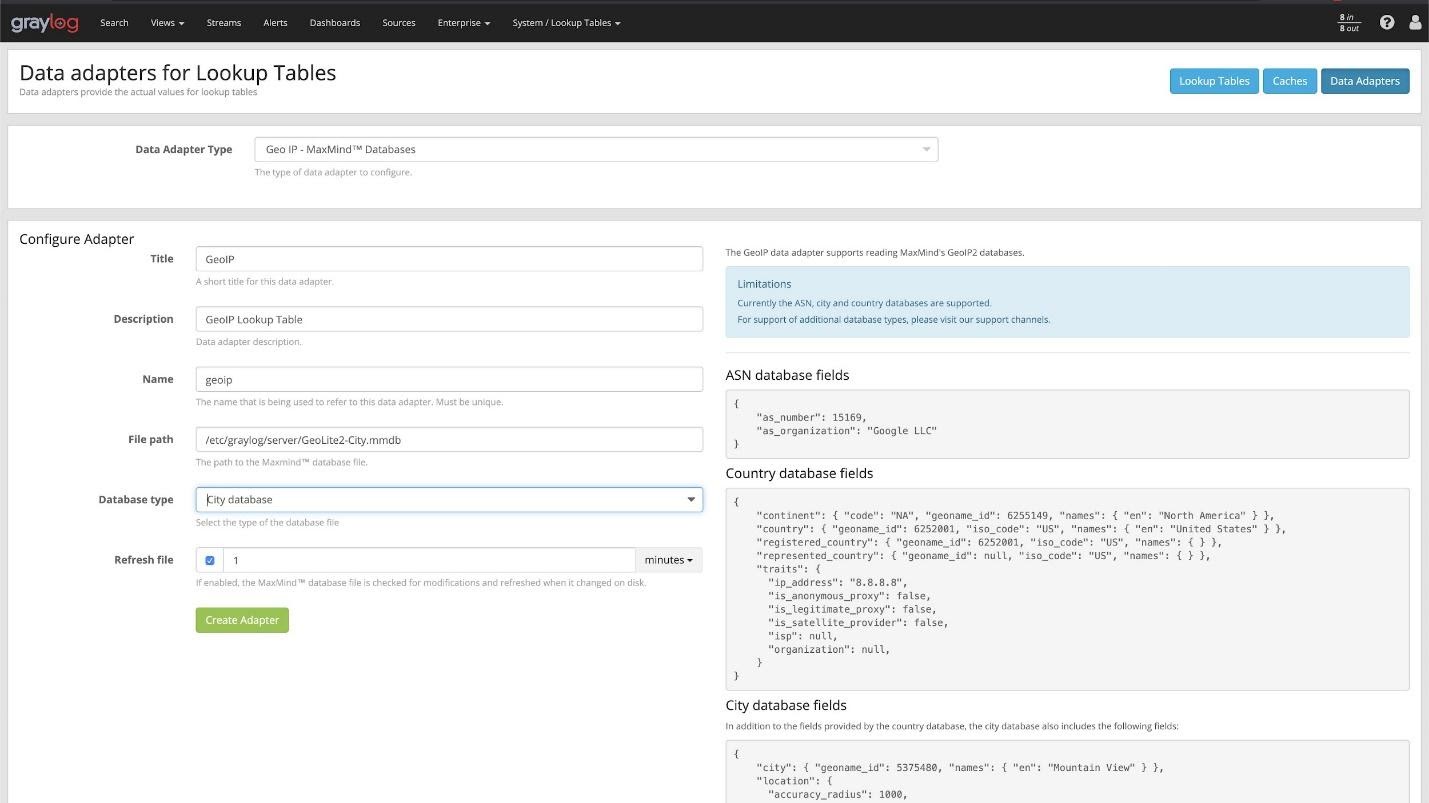Open the Dashboards page

point(334,23)
